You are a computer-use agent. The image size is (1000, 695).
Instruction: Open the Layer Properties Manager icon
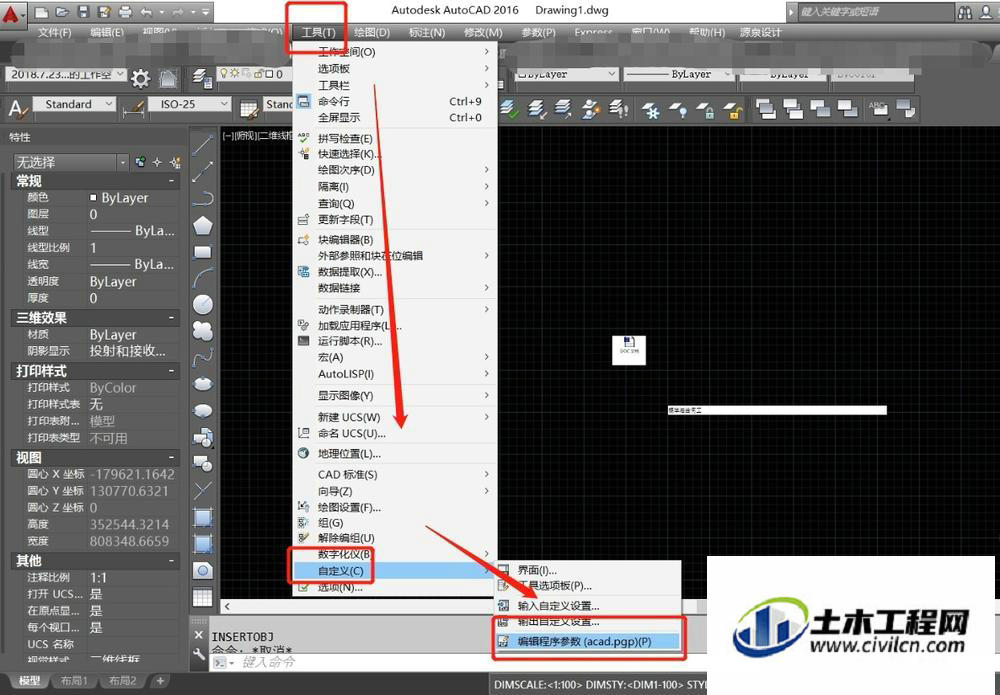pos(202,78)
